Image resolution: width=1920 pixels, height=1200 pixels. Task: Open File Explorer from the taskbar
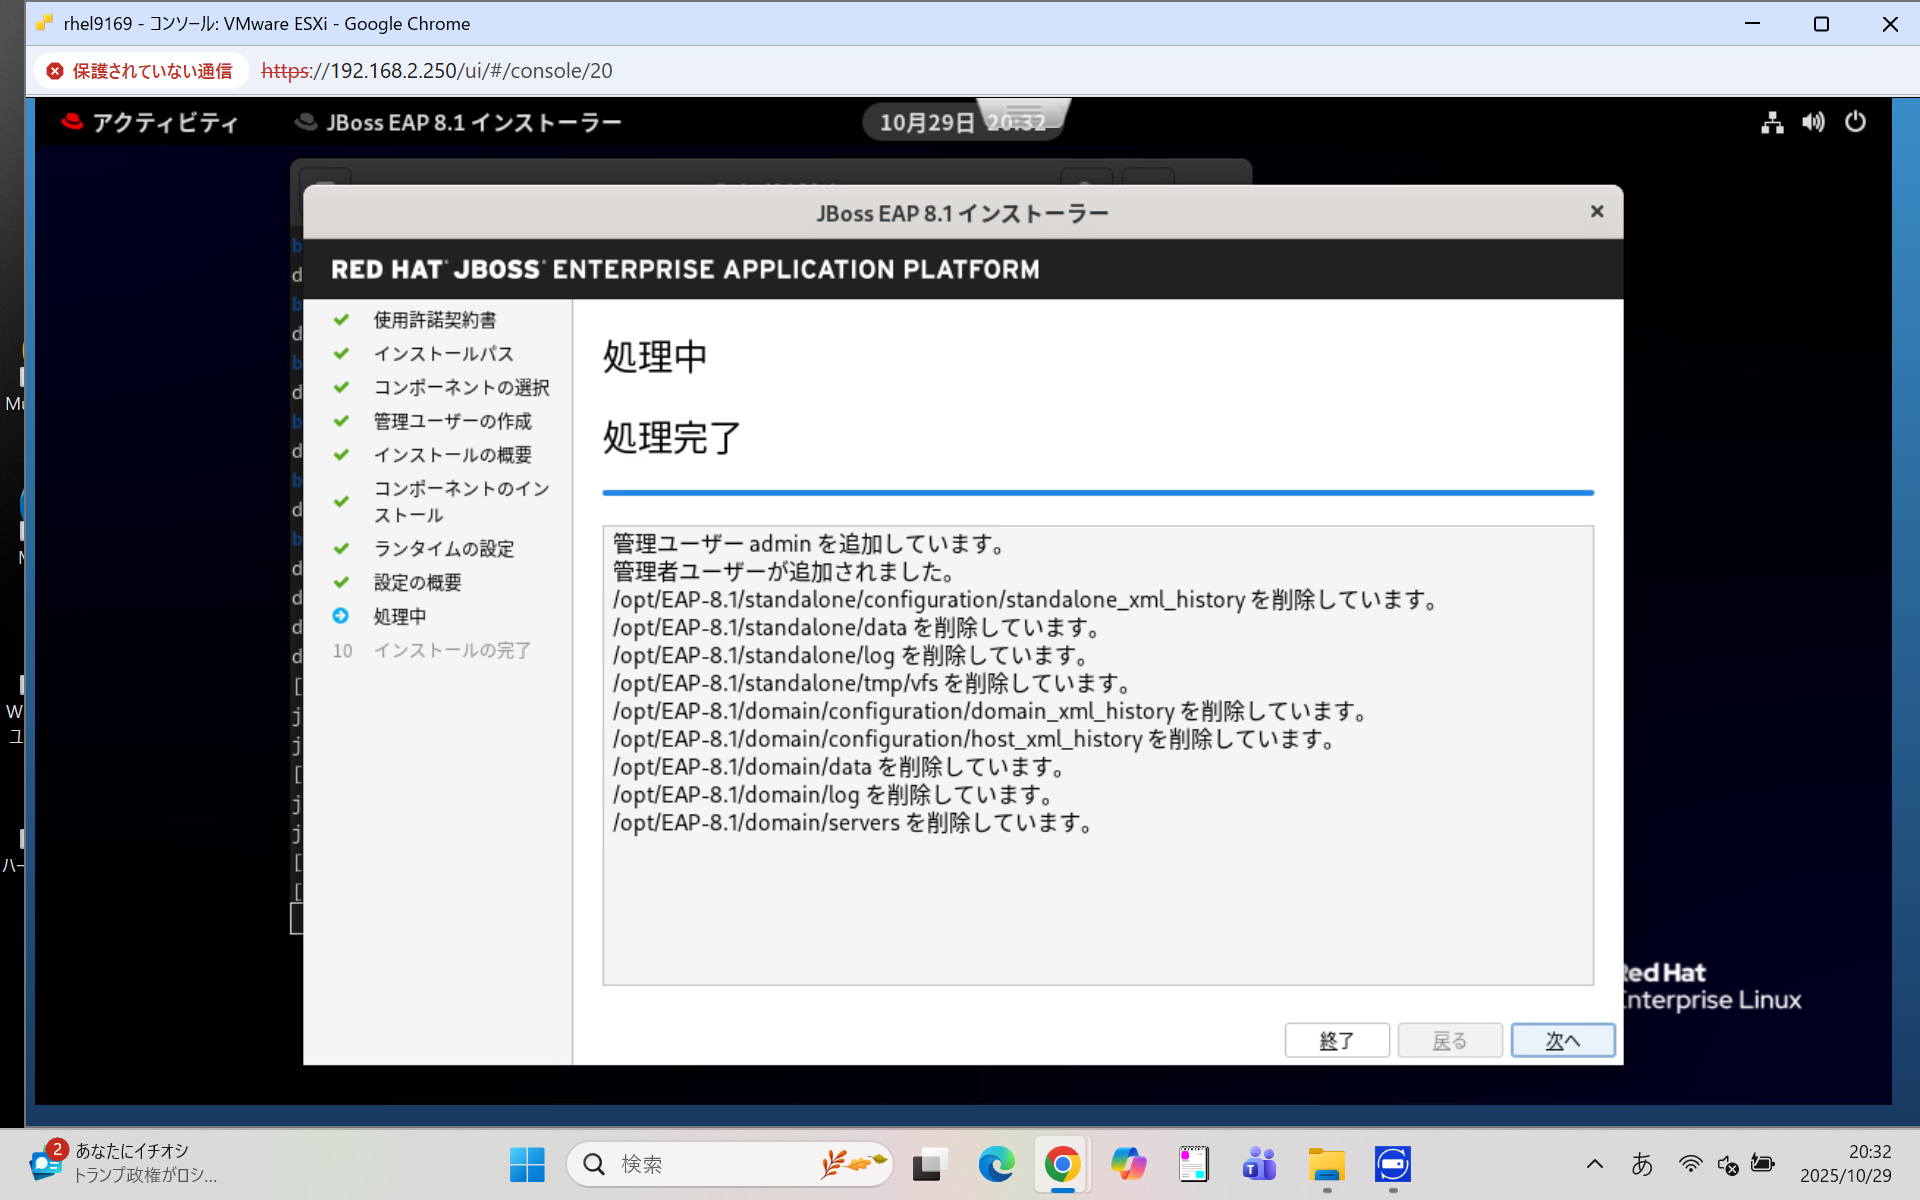pos(1326,1163)
